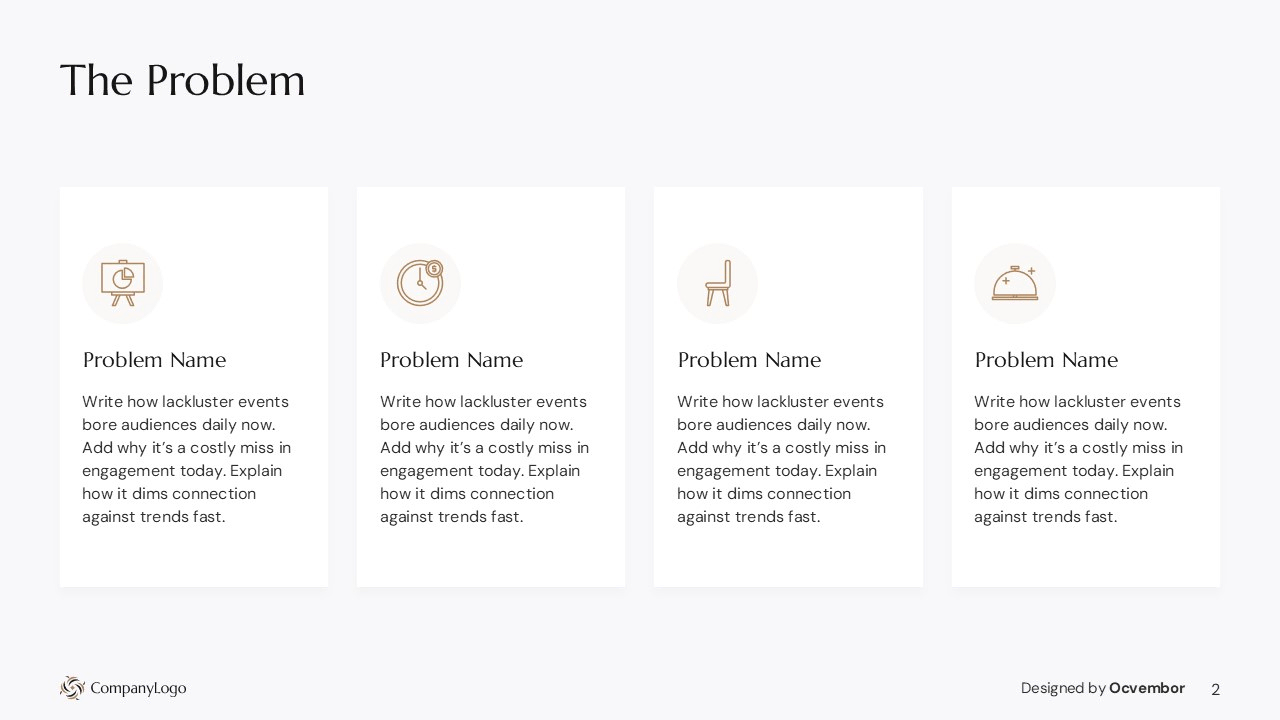This screenshot has height=720, width=1280.
Task: Select the description paragraph in the fourth card
Action: tap(1078, 459)
